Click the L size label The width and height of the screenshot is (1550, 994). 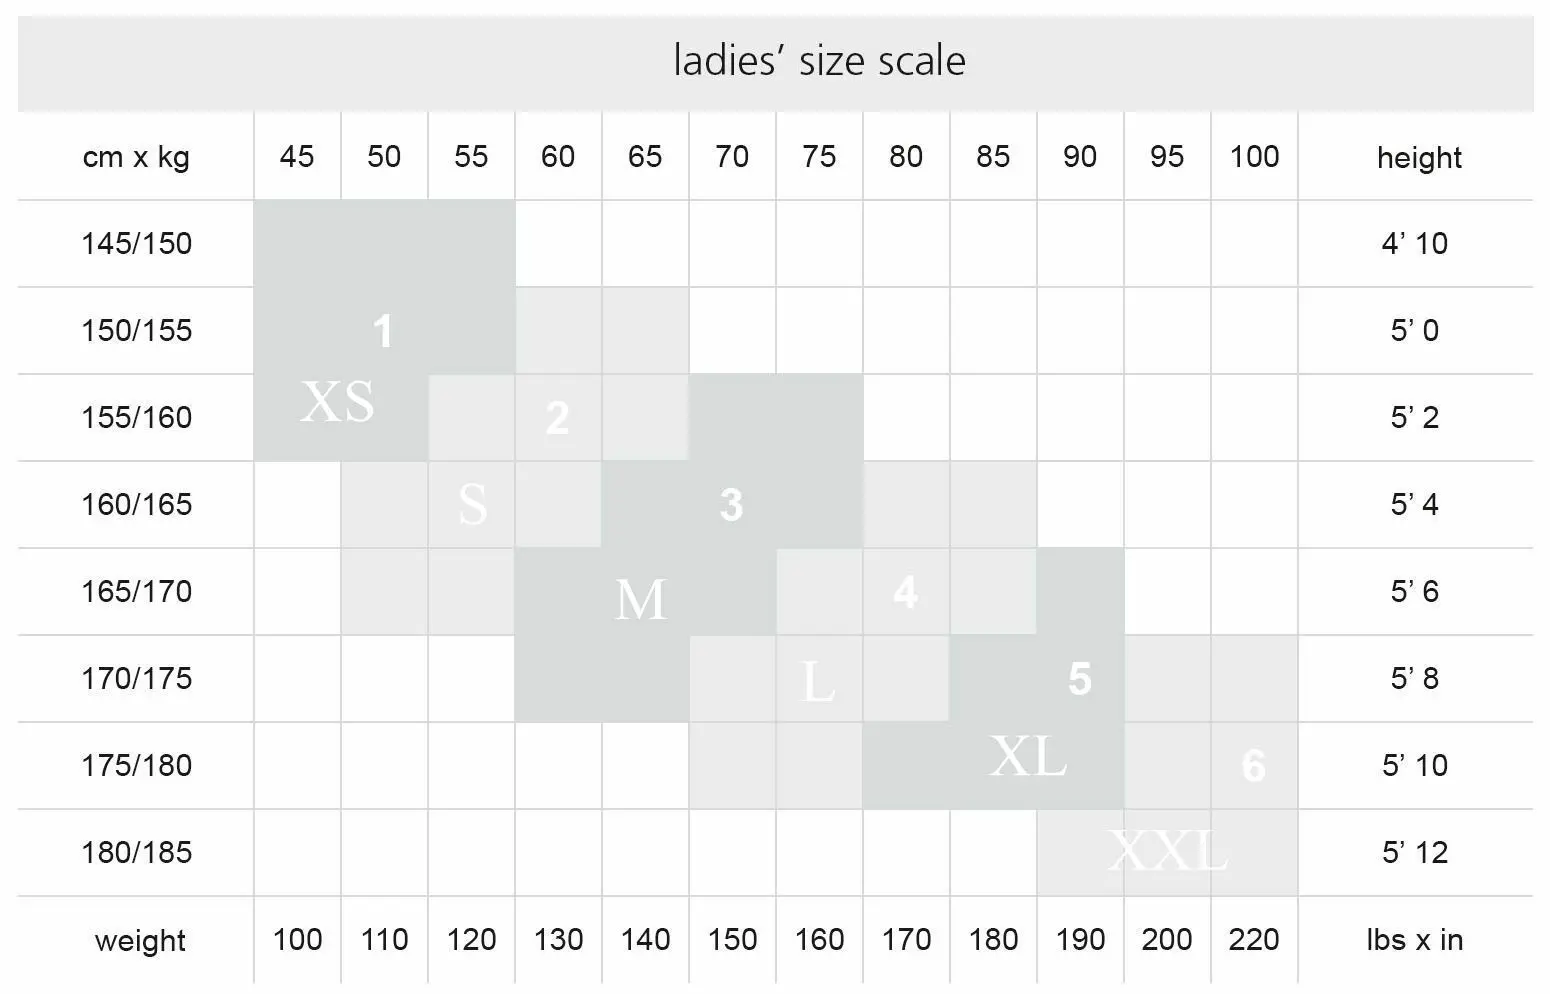(818, 683)
